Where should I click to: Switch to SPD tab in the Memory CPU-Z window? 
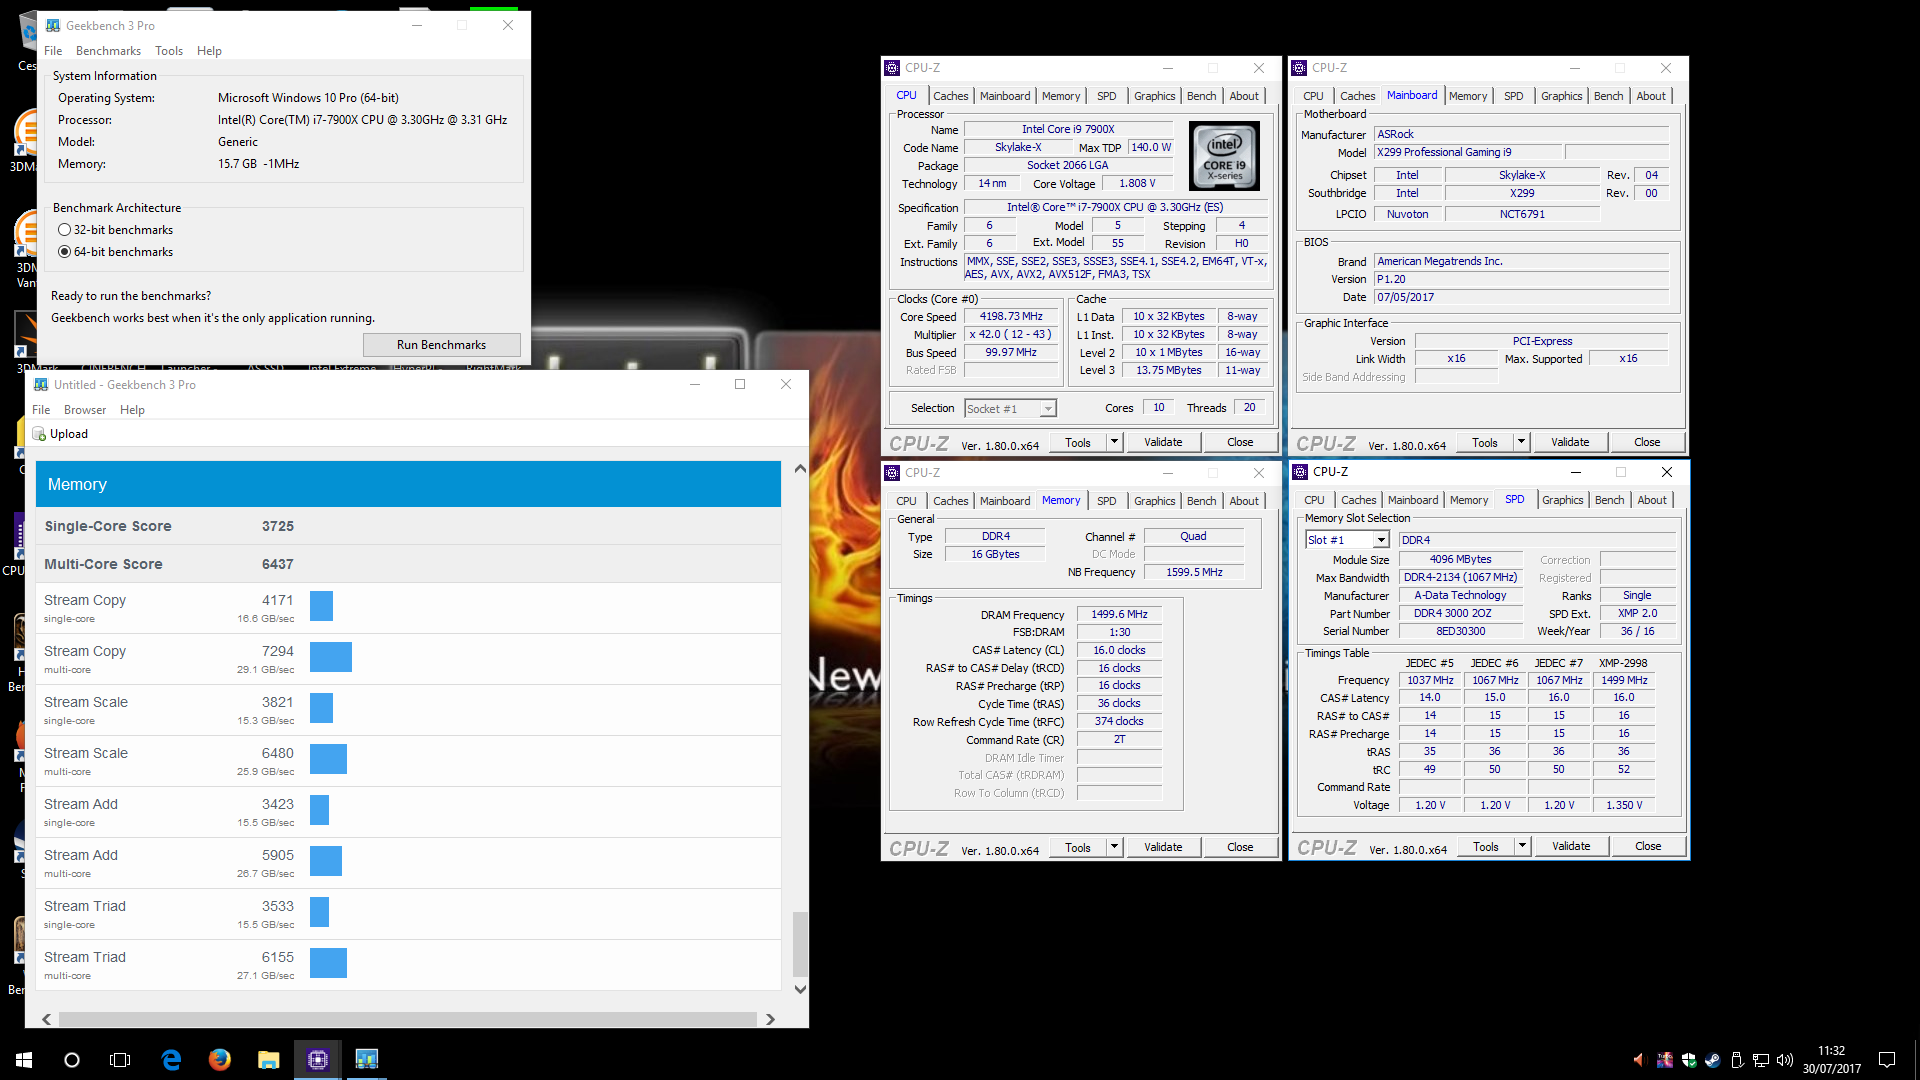click(1106, 501)
